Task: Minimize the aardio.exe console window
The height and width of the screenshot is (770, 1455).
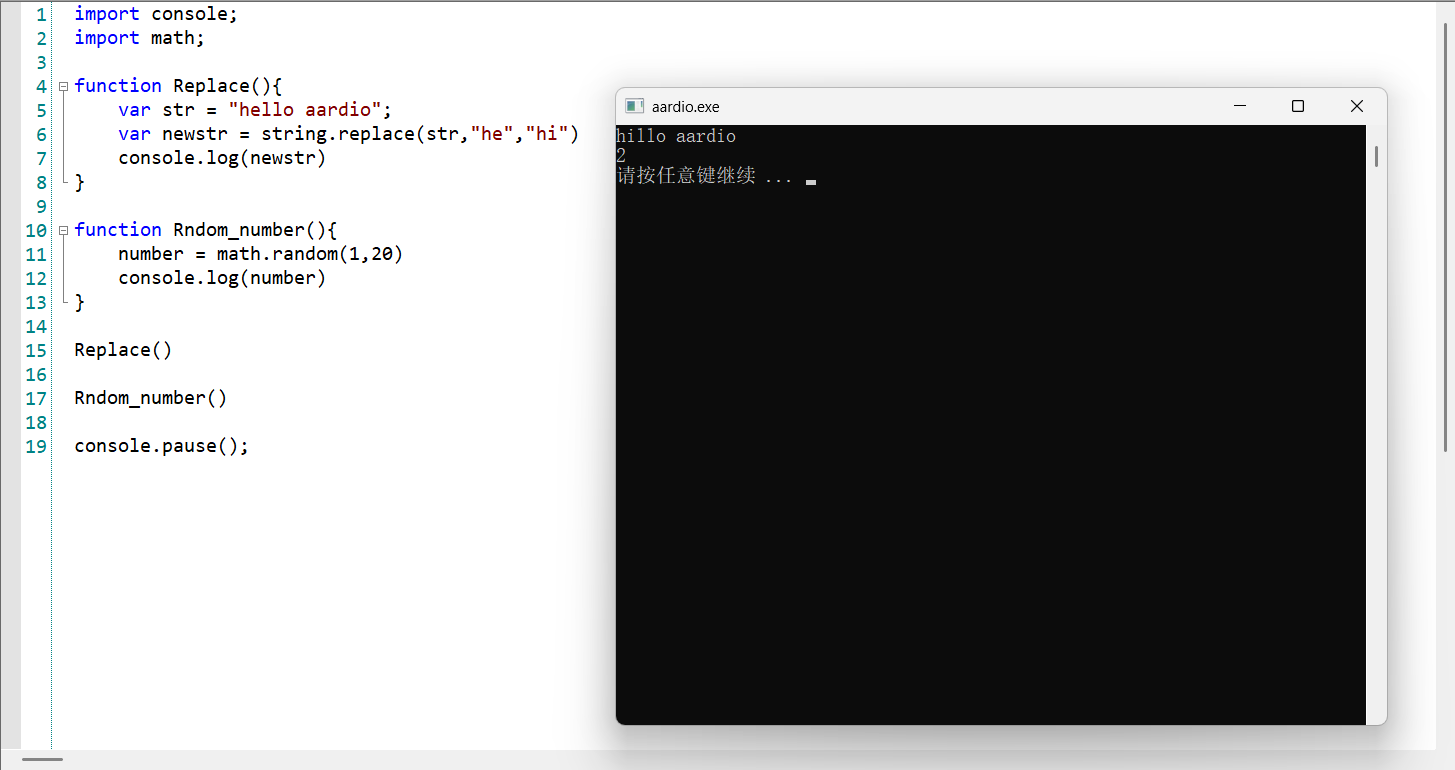Action: pyautogui.click(x=1240, y=105)
